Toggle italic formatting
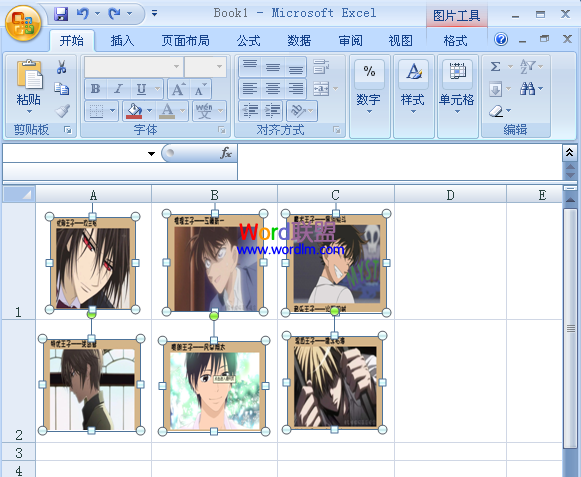Viewport: 581px width, 477px height. [119, 89]
